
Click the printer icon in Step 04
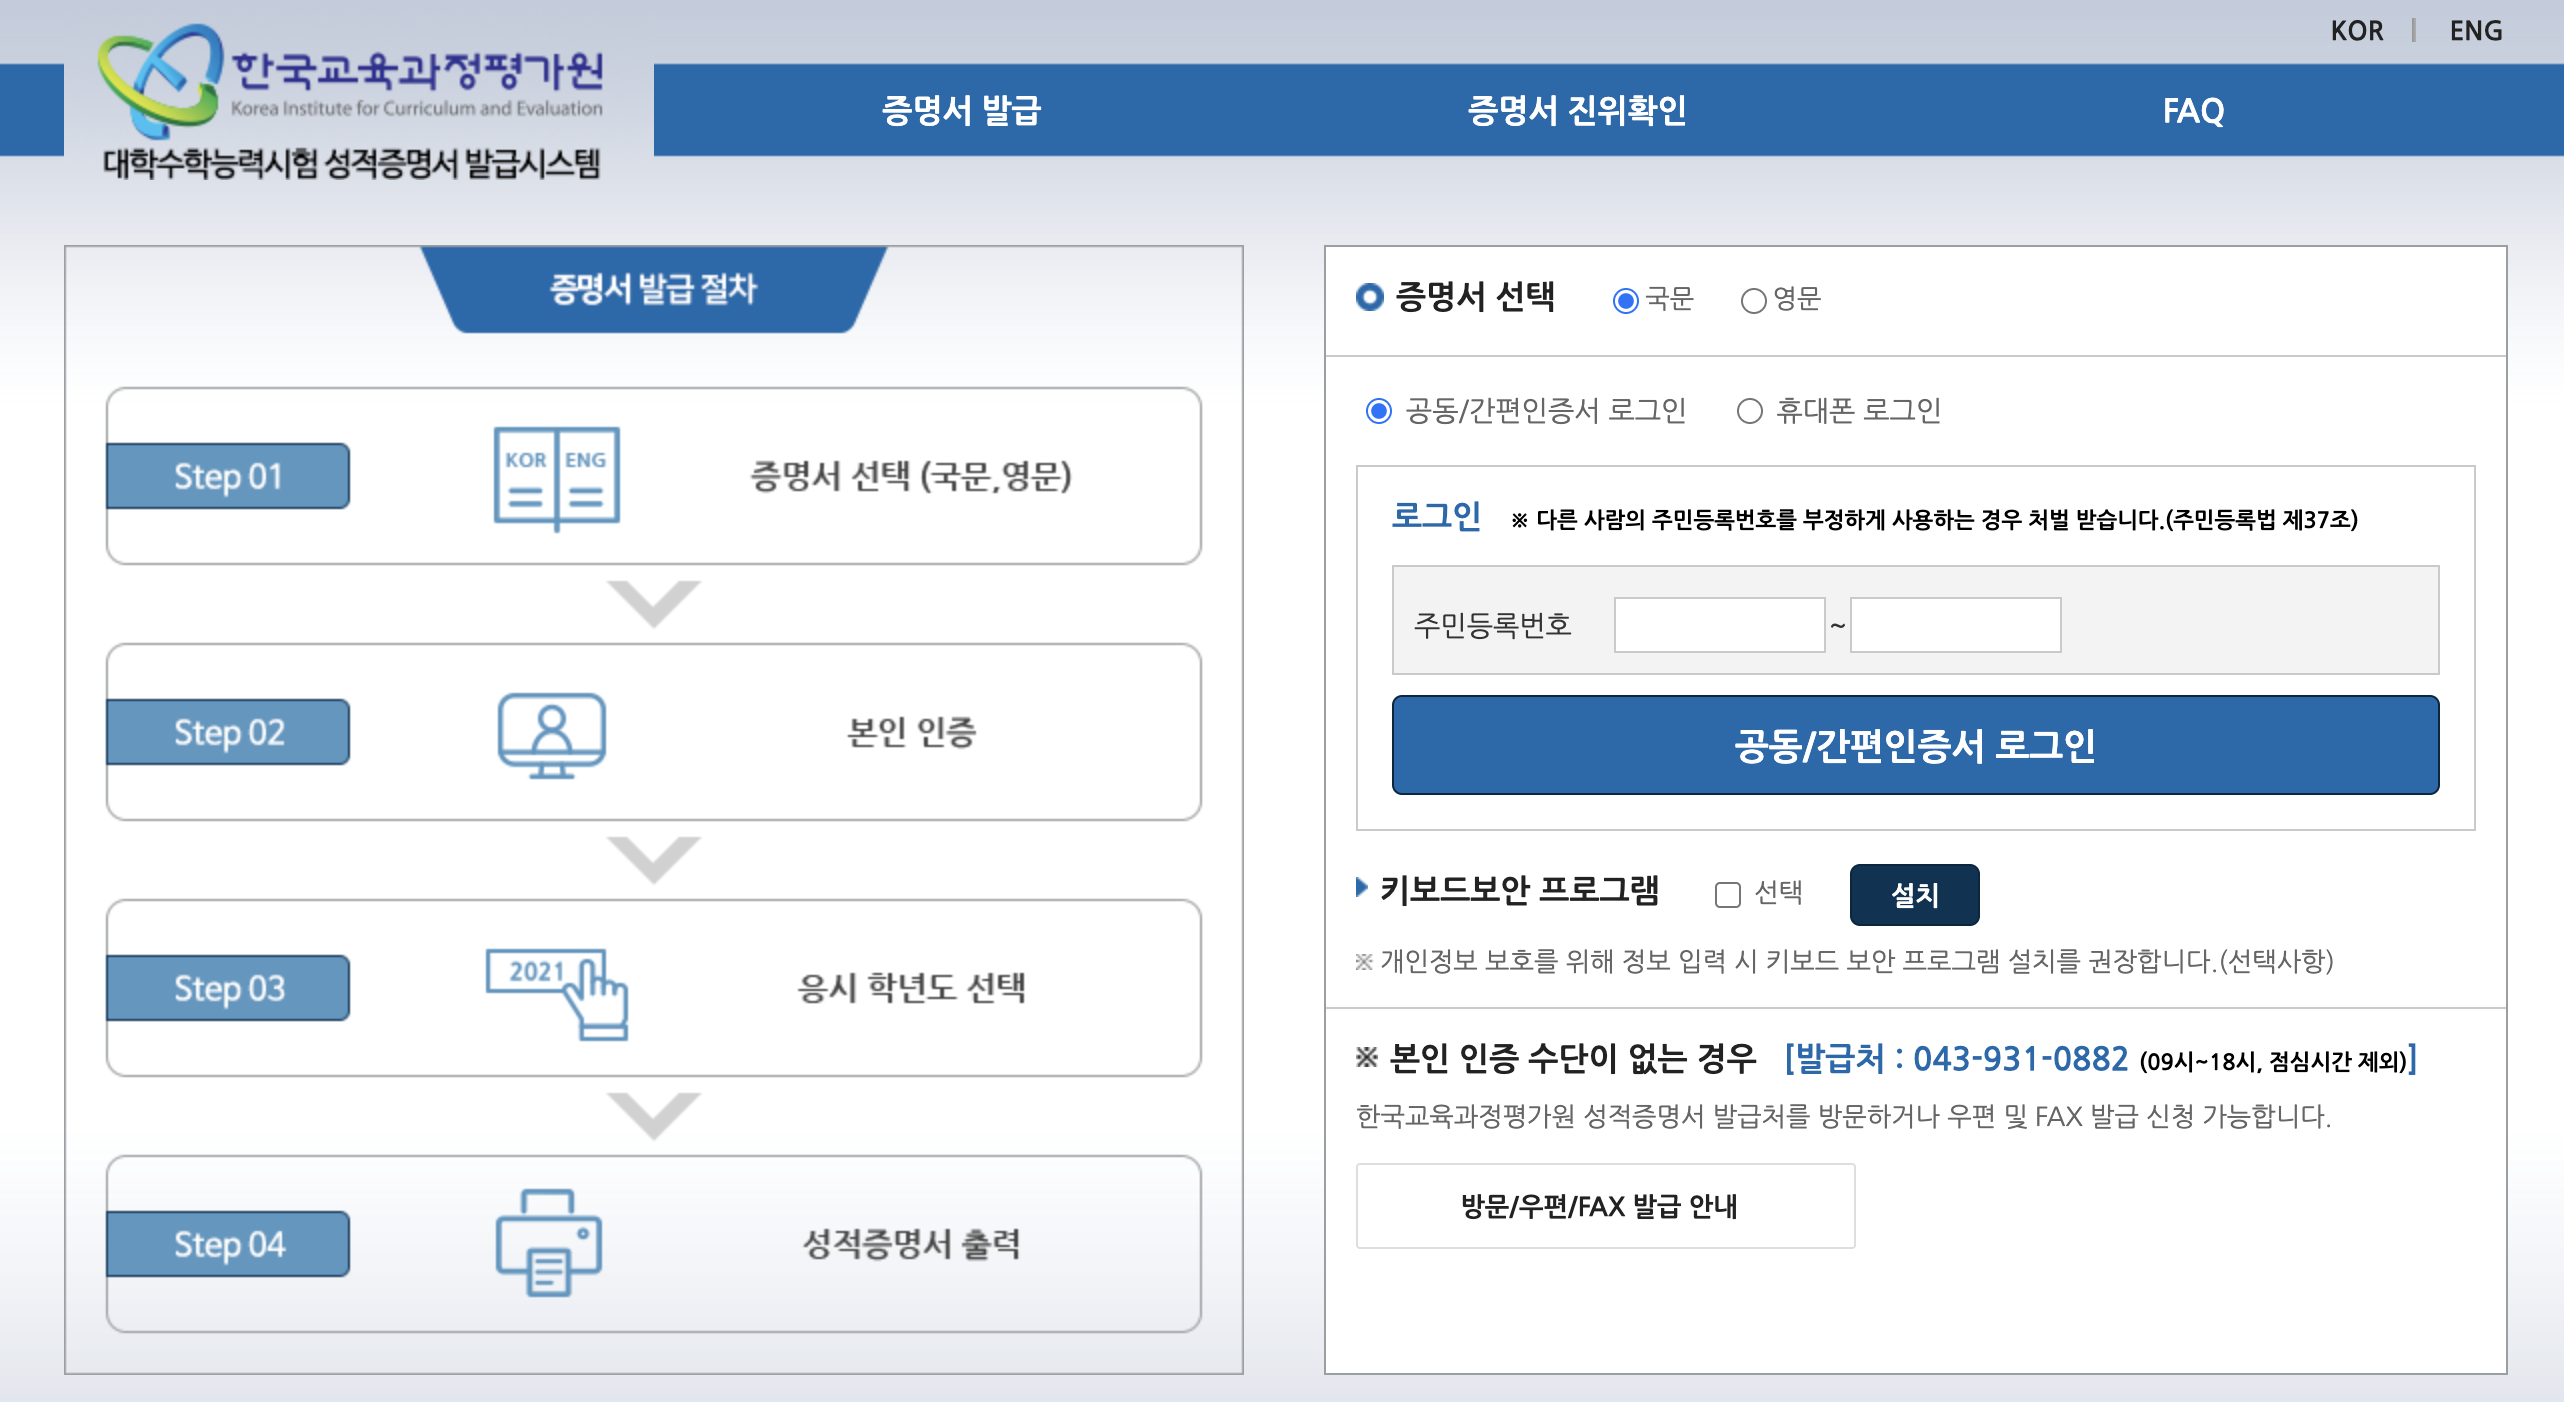pyautogui.click(x=548, y=1243)
